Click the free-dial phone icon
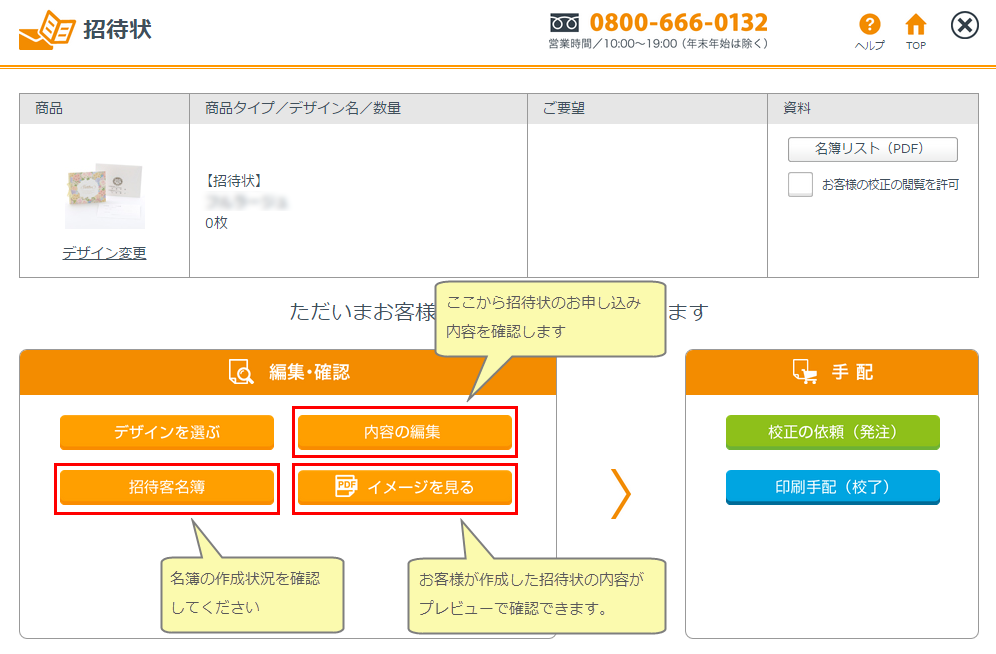 (565, 23)
